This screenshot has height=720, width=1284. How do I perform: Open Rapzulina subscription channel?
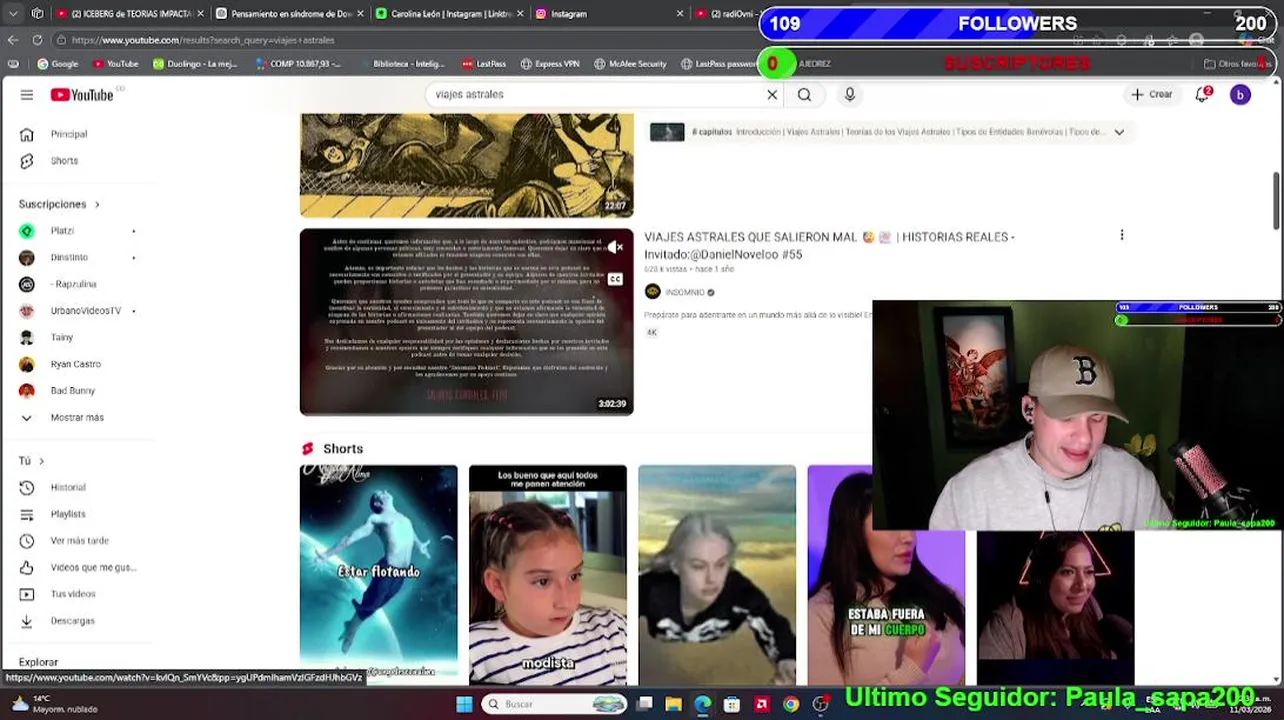pyautogui.click(x=75, y=284)
